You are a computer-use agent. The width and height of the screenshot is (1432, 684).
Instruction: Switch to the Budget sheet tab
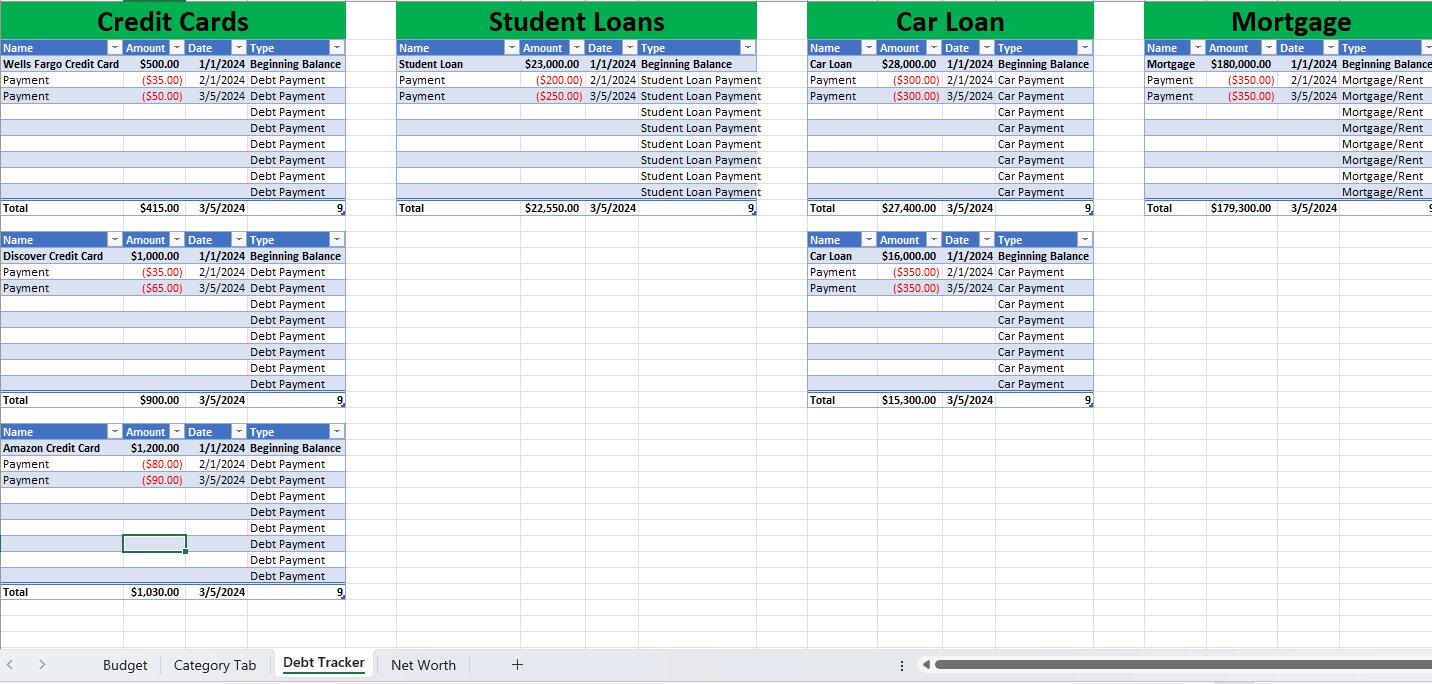(124, 664)
